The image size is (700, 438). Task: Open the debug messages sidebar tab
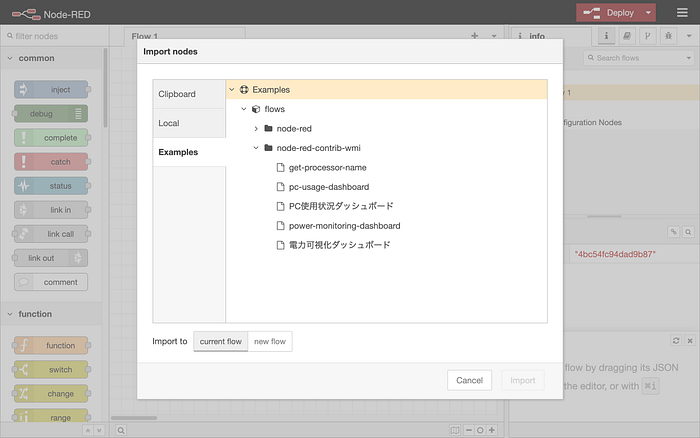[x=668, y=36]
